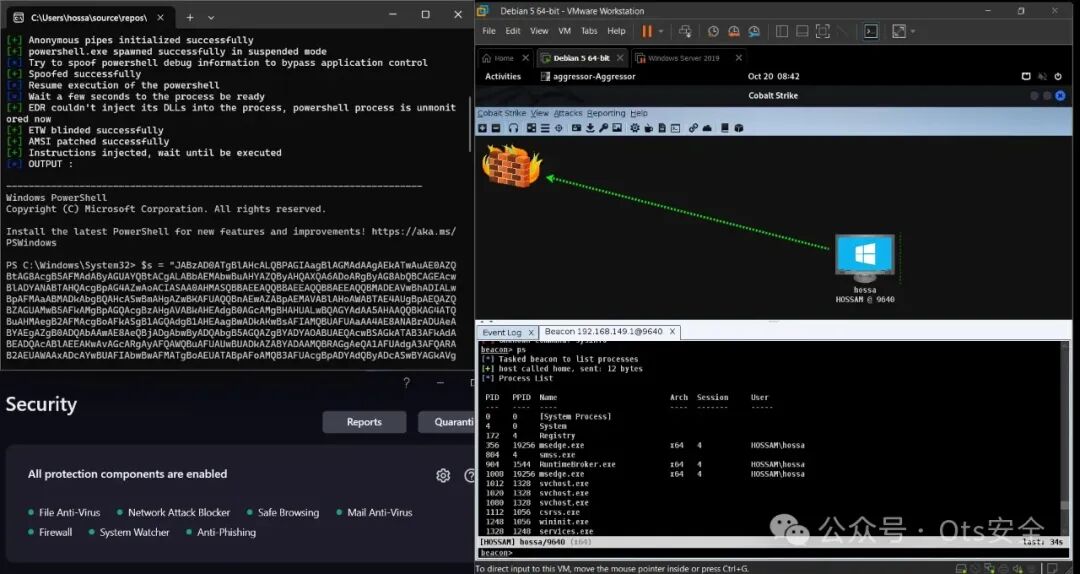Image resolution: width=1080 pixels, height=574 pixels.
Task: Switch to the VMware Home tab
Action: (x=503, y=58)
